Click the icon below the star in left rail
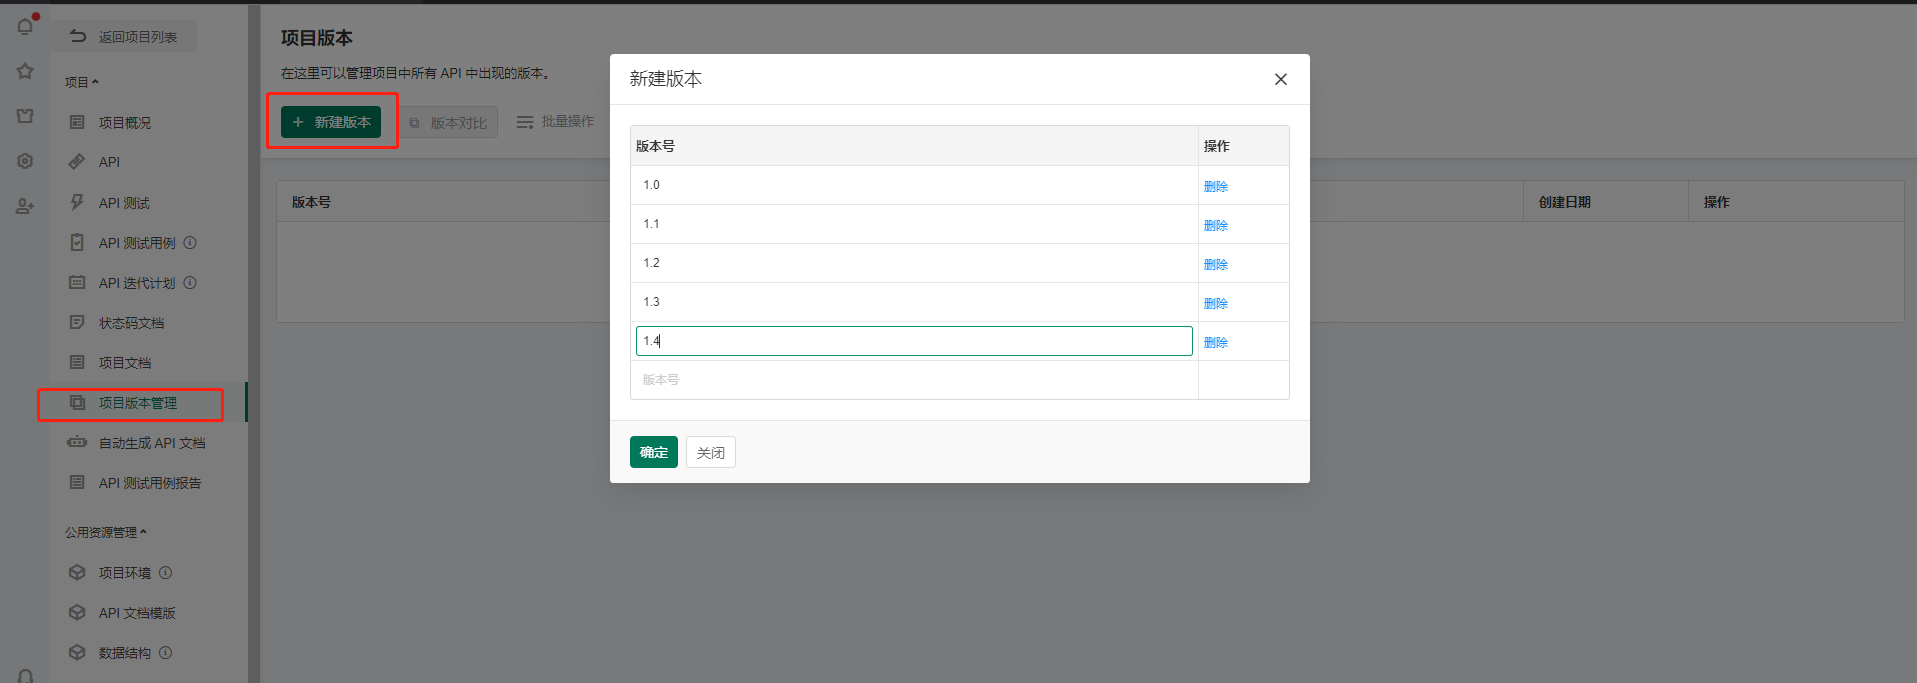 pos(25,116)
